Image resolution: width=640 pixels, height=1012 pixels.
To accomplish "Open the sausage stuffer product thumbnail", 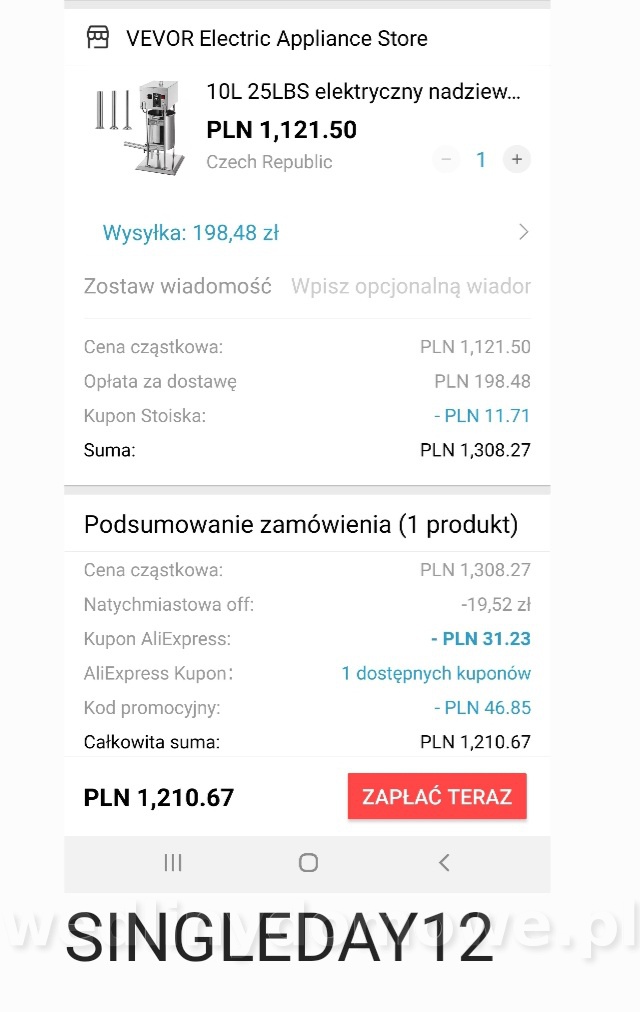I will [140, 127].
